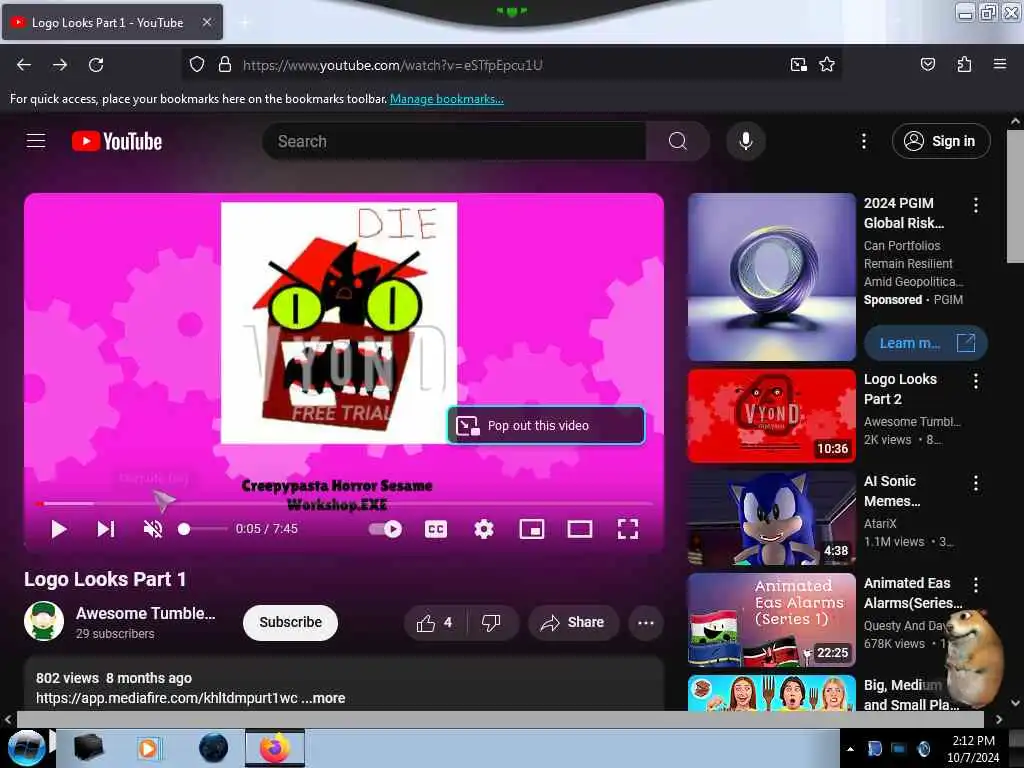Viewport: 1024px width, 768px height.
Task: Unmute the video audio
Action: [153, 529]
